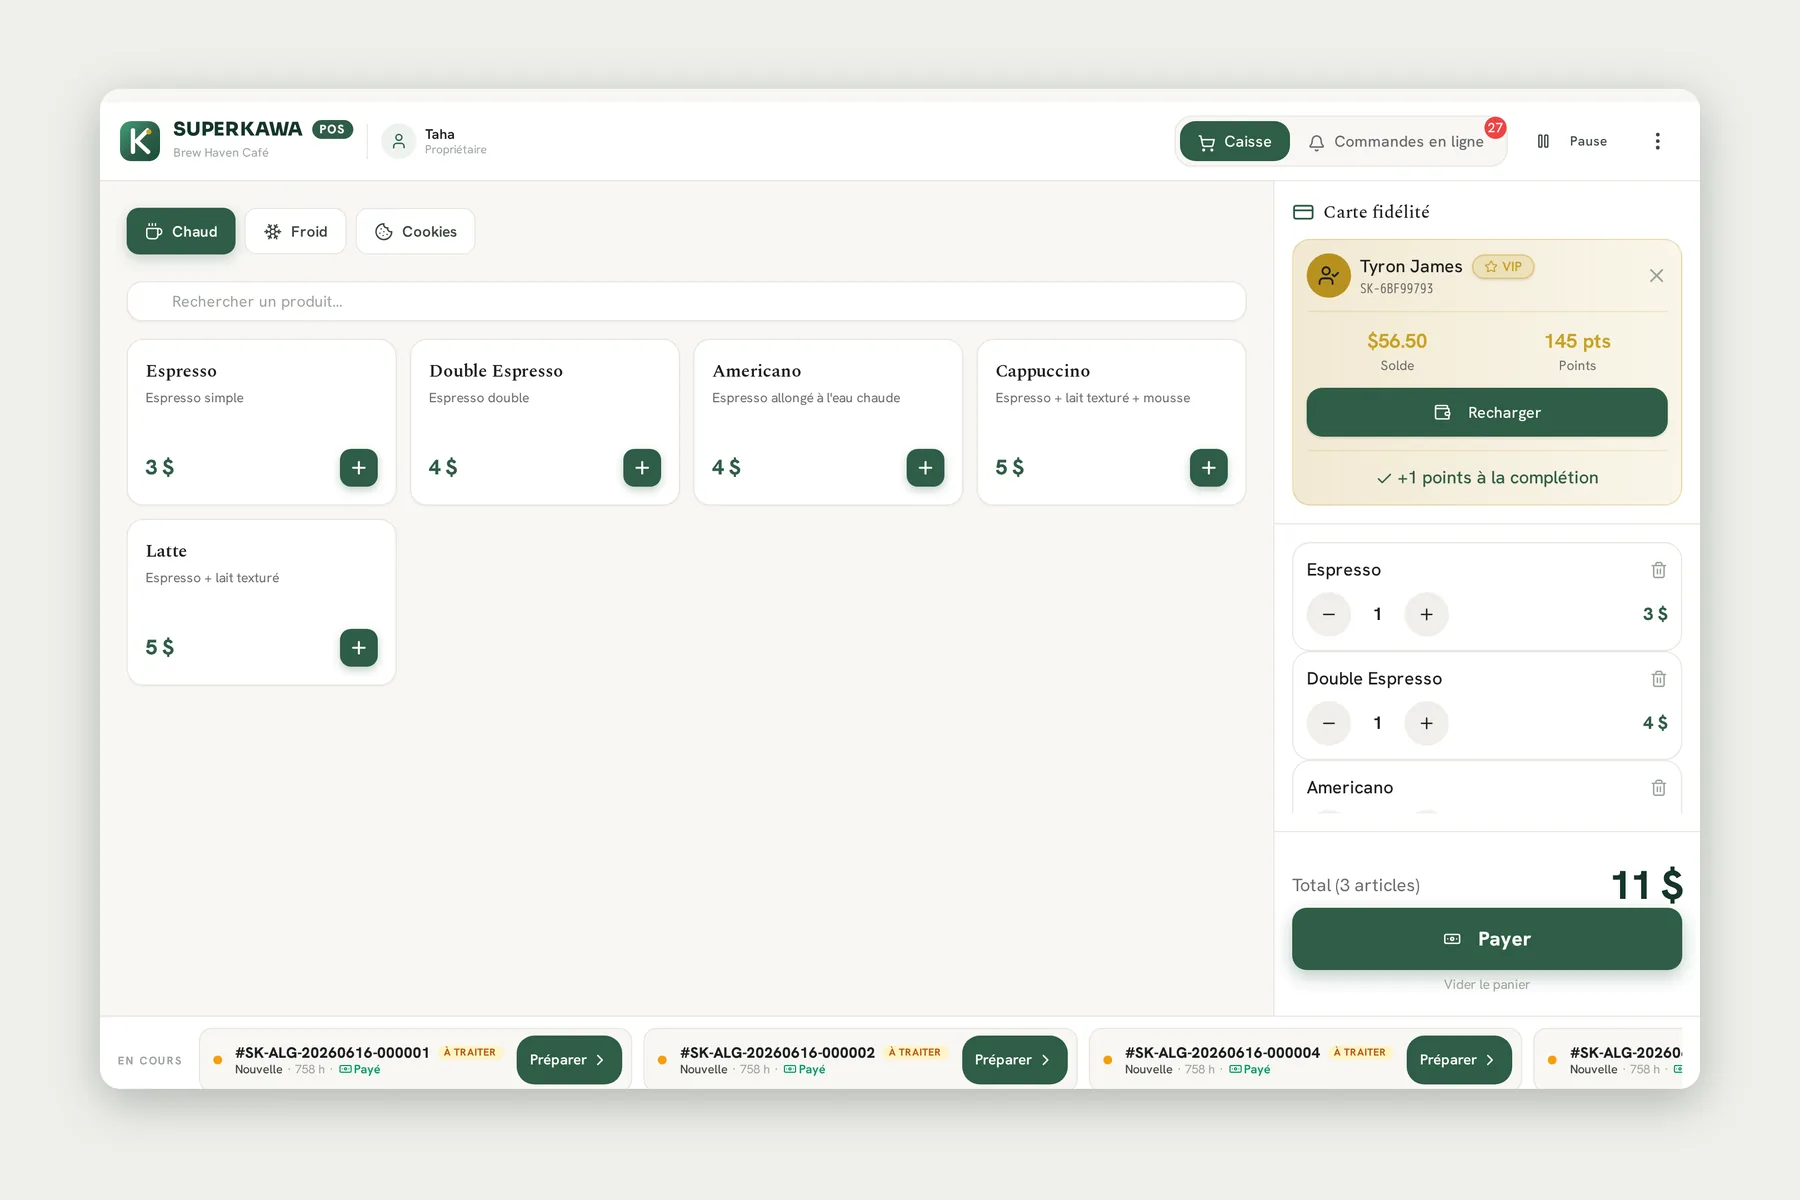Click the Carte fidélité card icon
This screenshot has height=1200, width=1800.
coord(1303,212)
